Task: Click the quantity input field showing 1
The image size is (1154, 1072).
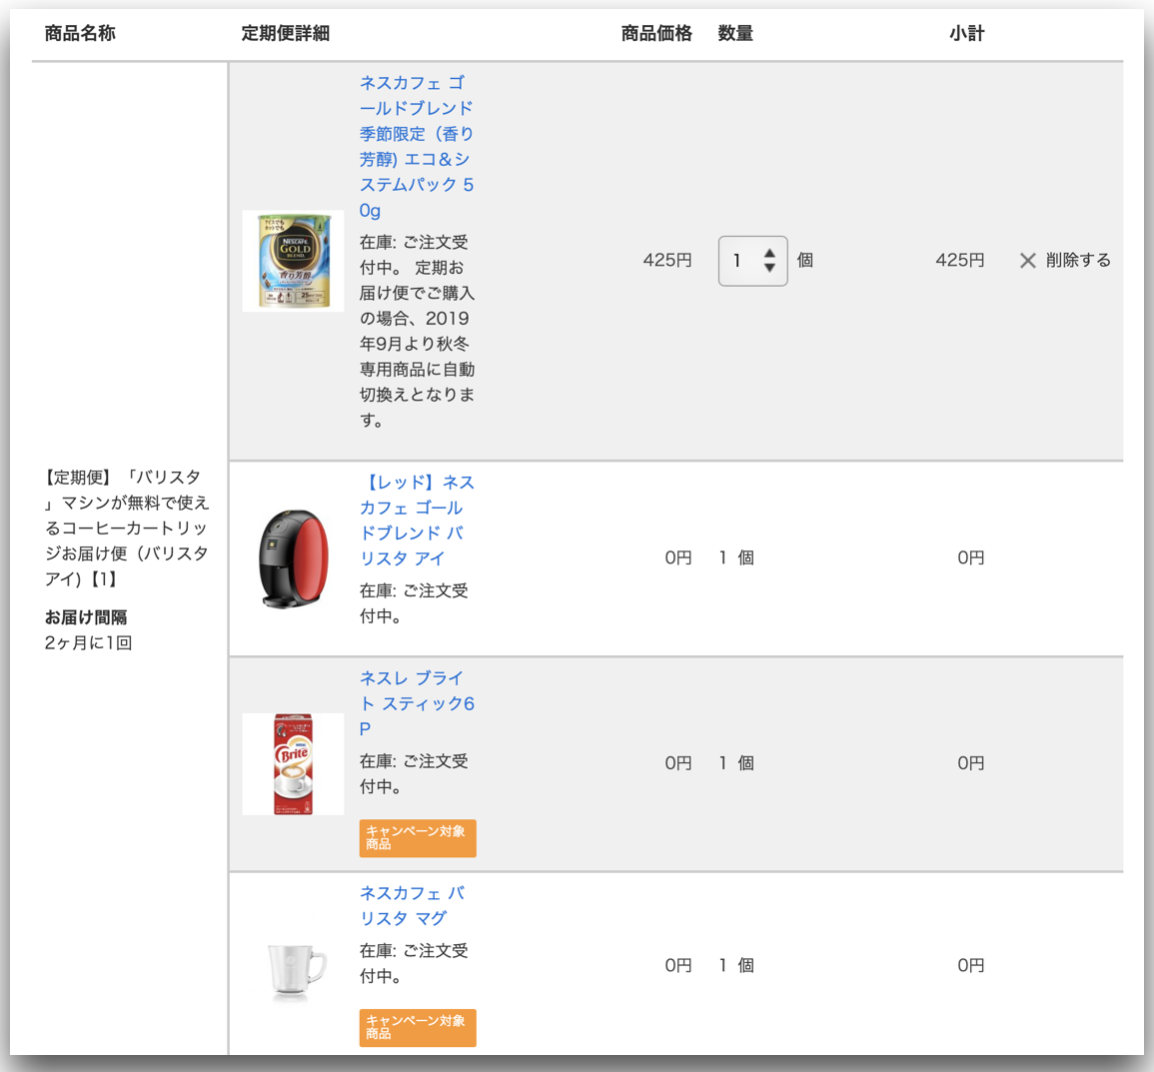Action: 753,260
